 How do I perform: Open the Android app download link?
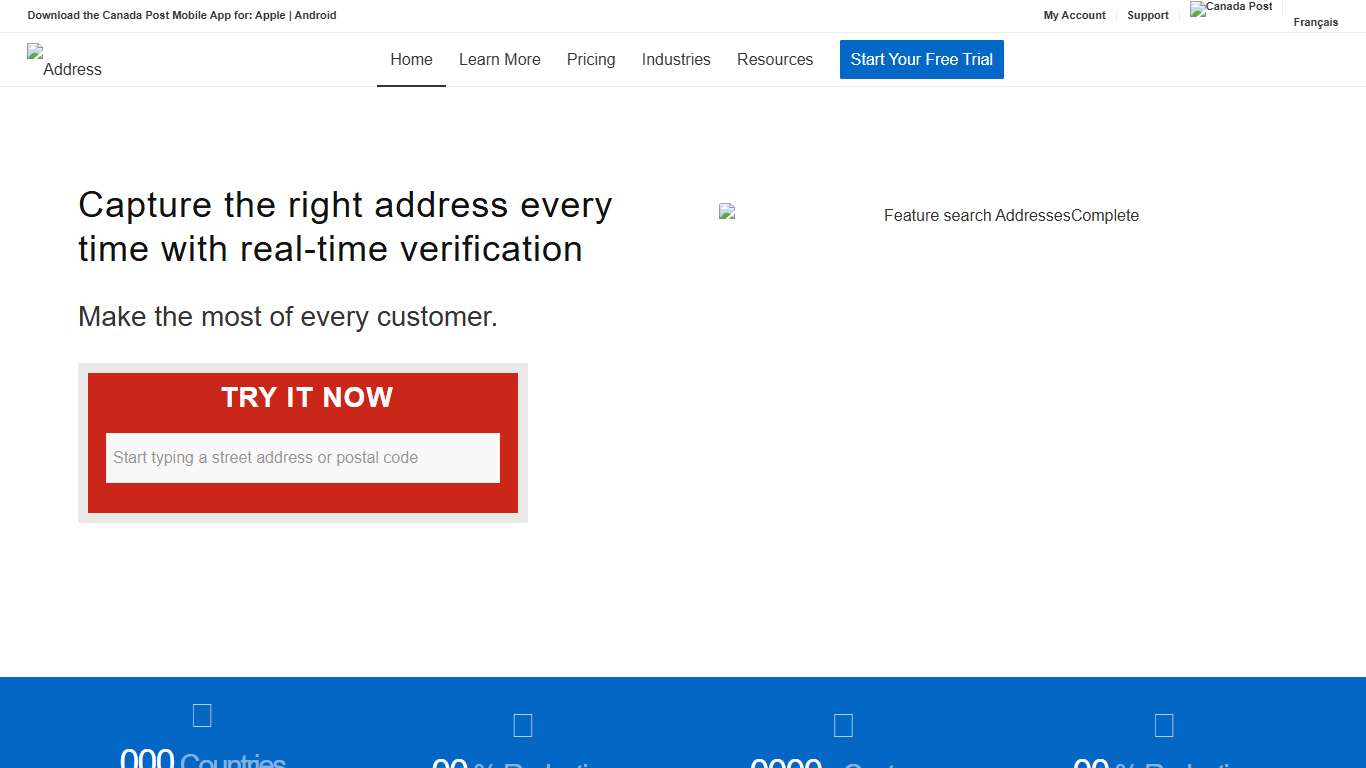317,15
